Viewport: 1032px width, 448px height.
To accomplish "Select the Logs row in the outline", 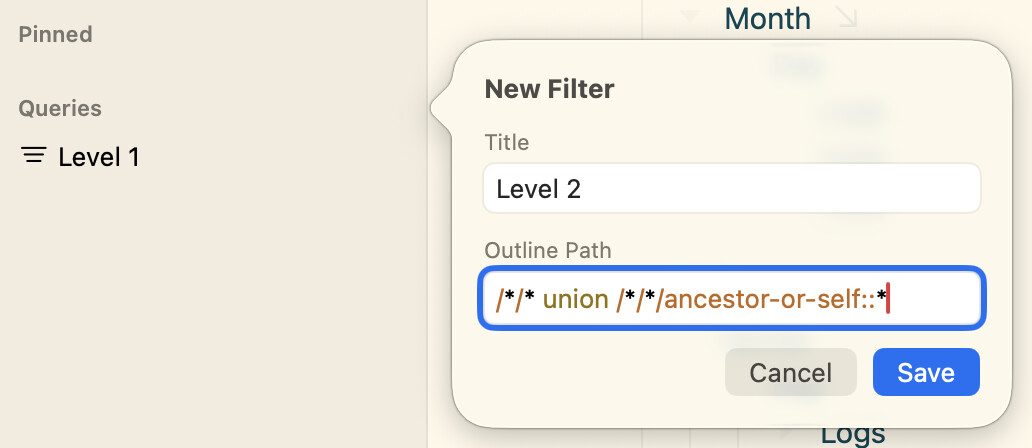I will point(852,434).
